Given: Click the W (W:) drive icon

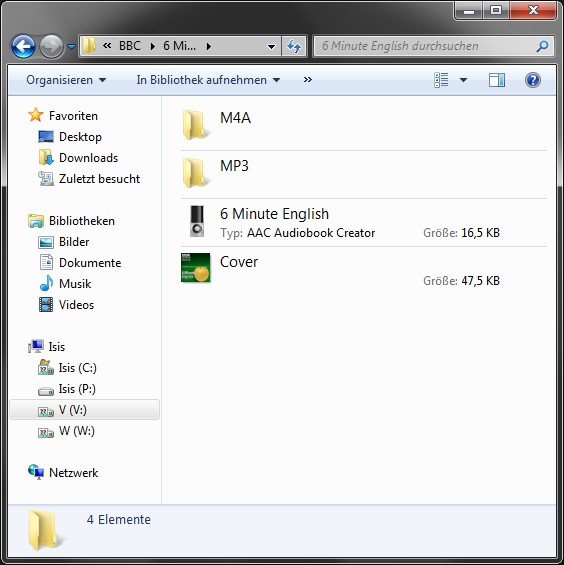Looking at the screenshot, I should 46,432.
